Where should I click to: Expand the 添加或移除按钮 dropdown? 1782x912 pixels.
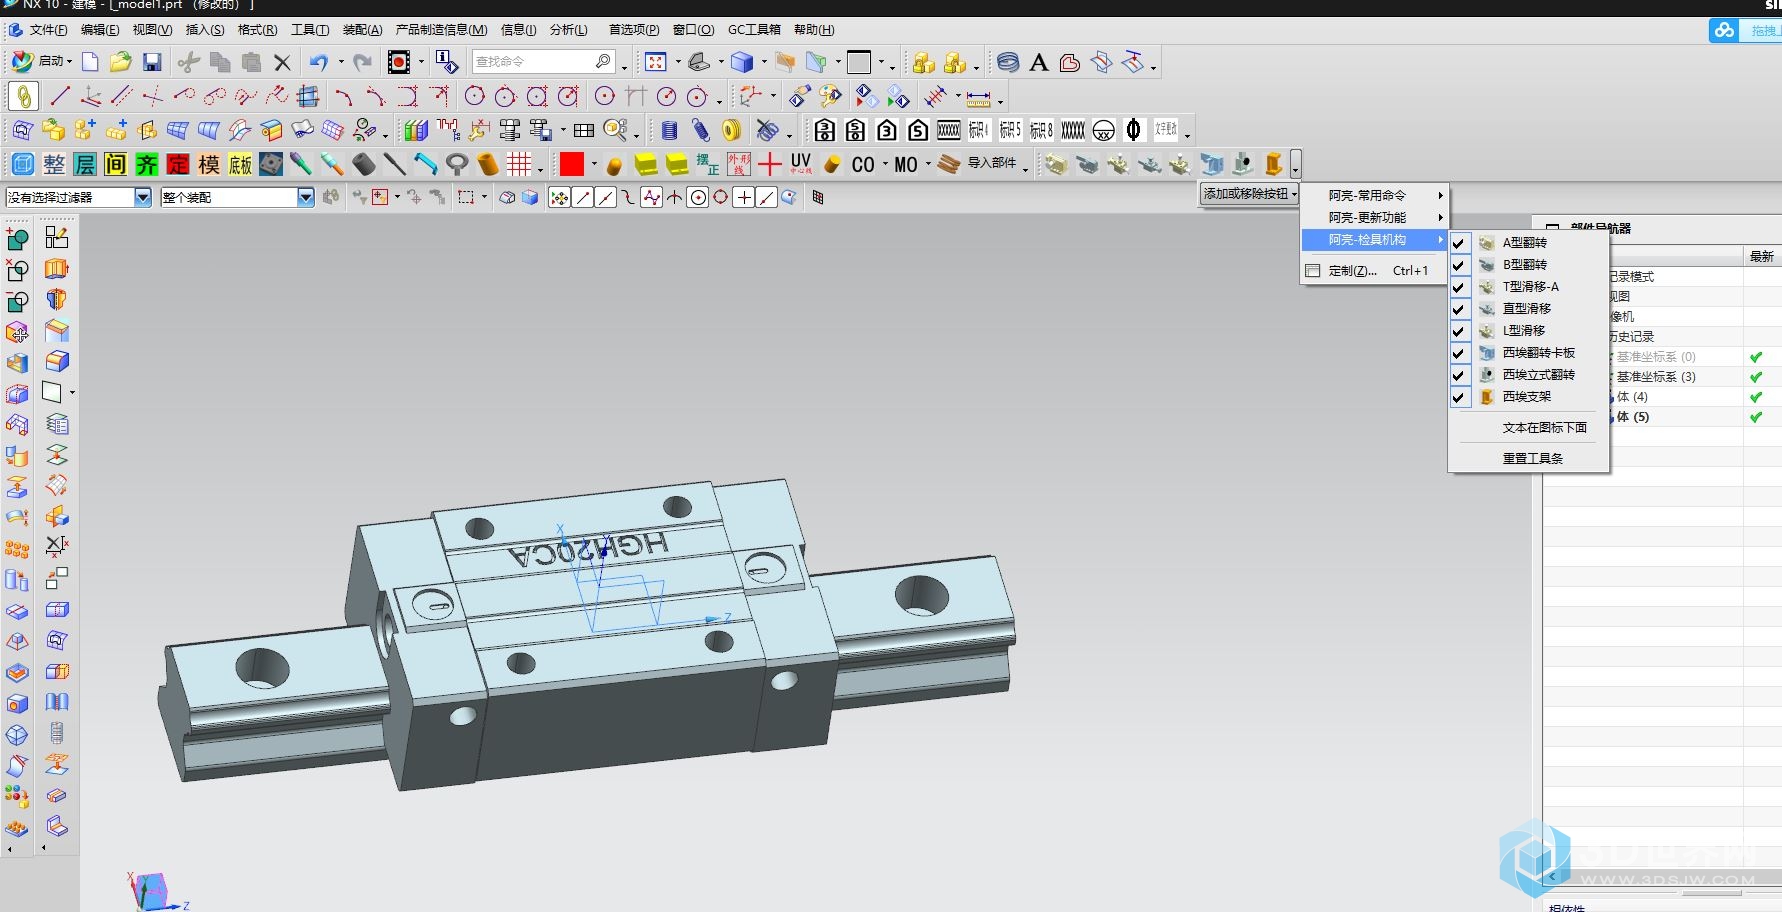point(1250,194)
